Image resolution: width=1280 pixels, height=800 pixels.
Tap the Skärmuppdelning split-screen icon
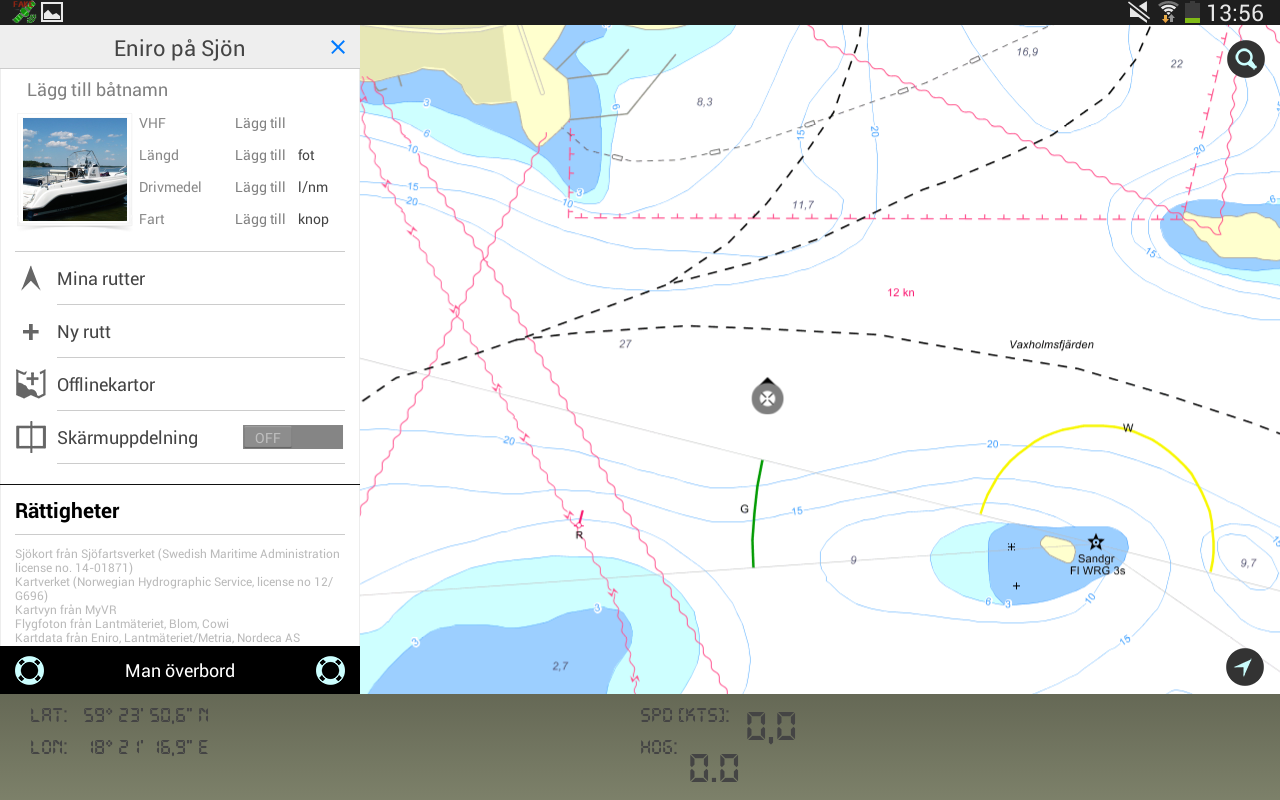[x=31, y=438]
